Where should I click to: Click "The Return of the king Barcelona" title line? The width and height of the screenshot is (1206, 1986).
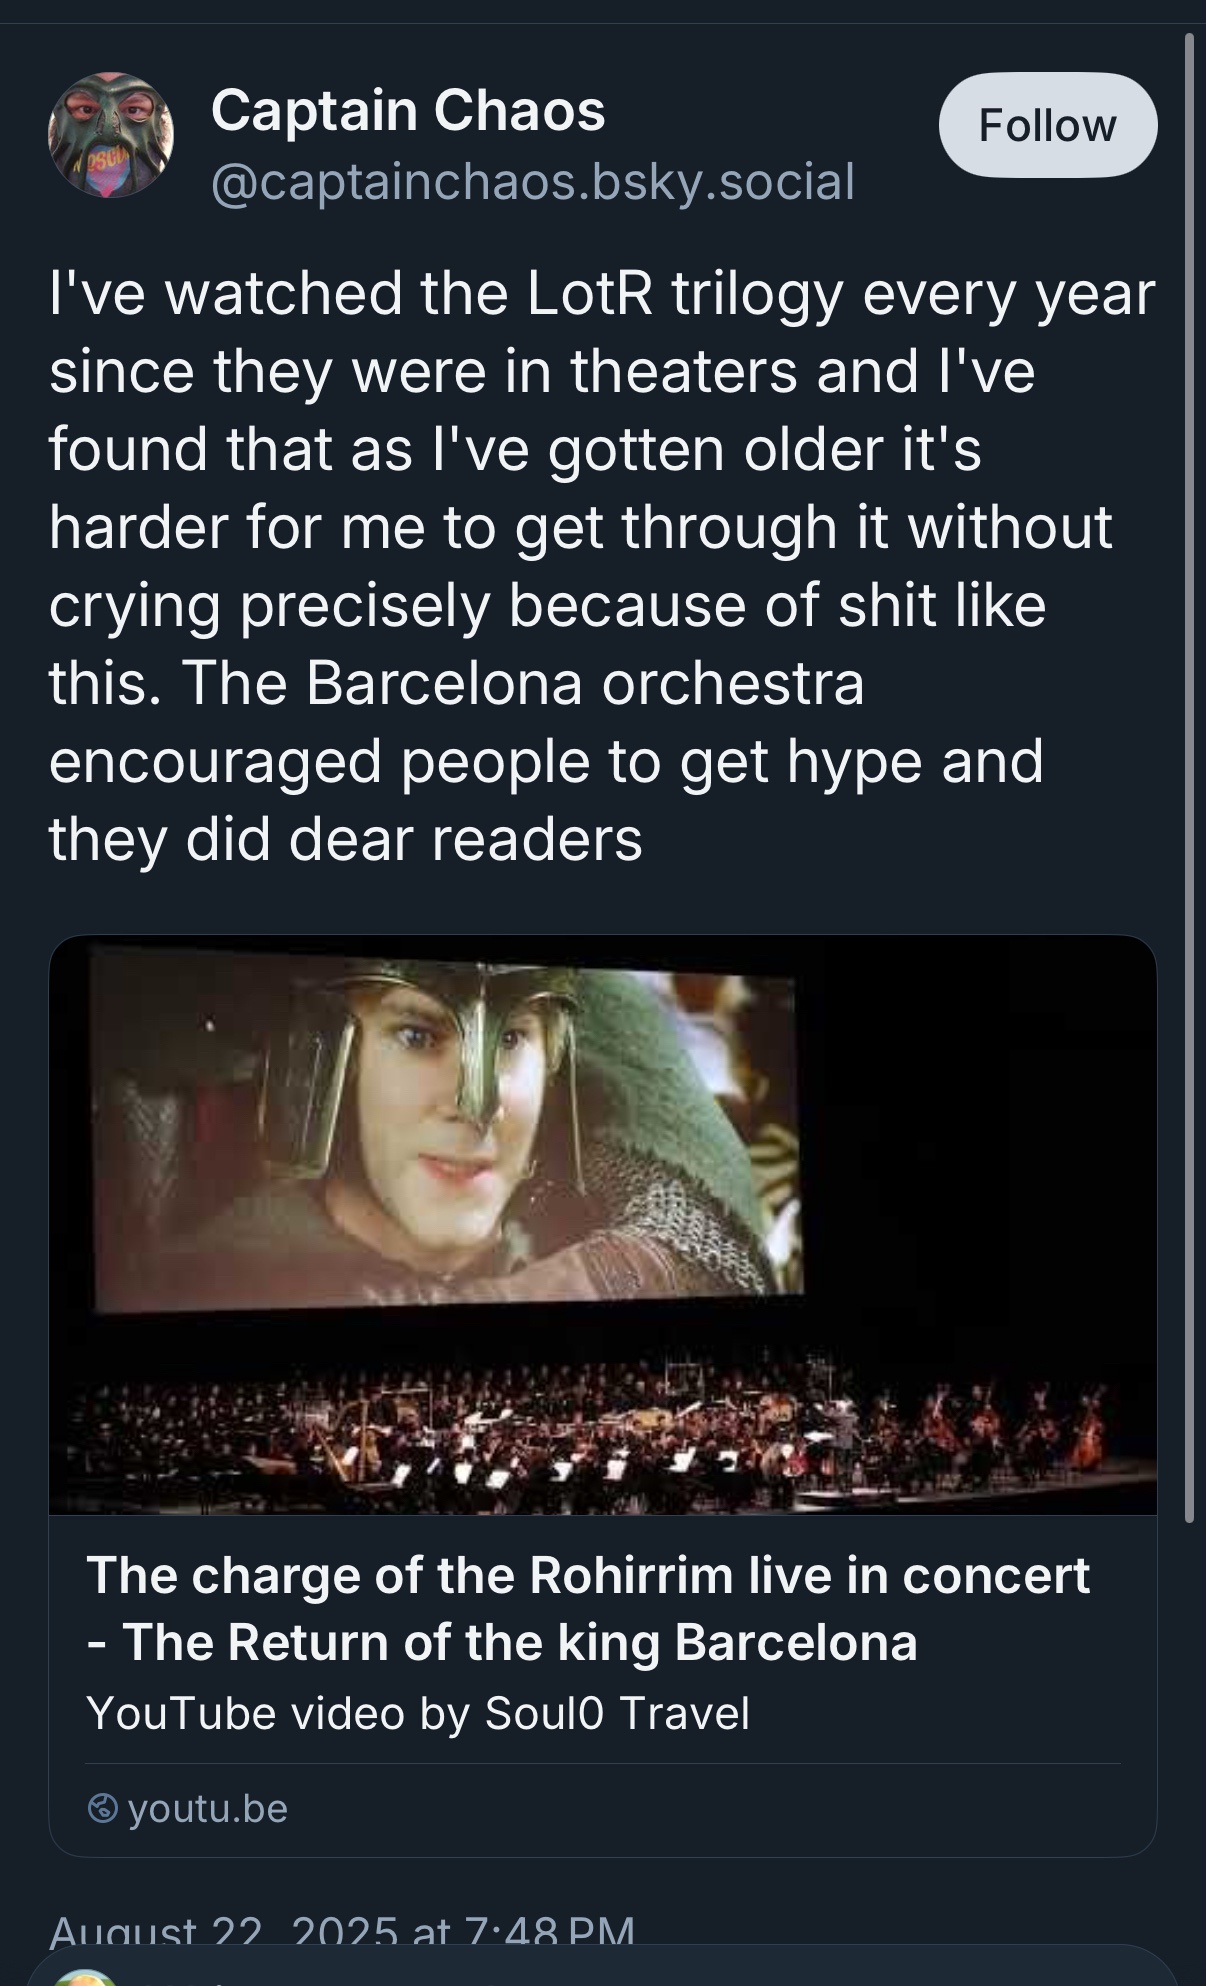(520, 1642)
